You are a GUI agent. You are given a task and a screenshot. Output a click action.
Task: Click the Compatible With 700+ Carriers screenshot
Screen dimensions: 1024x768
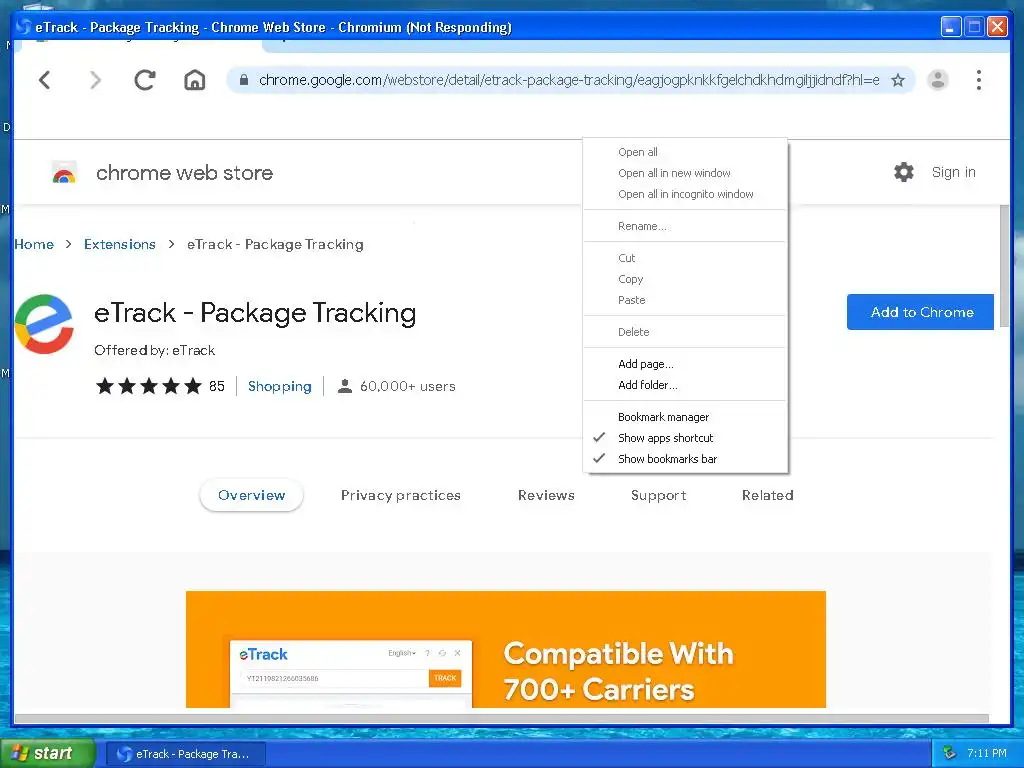coord(505,649)
